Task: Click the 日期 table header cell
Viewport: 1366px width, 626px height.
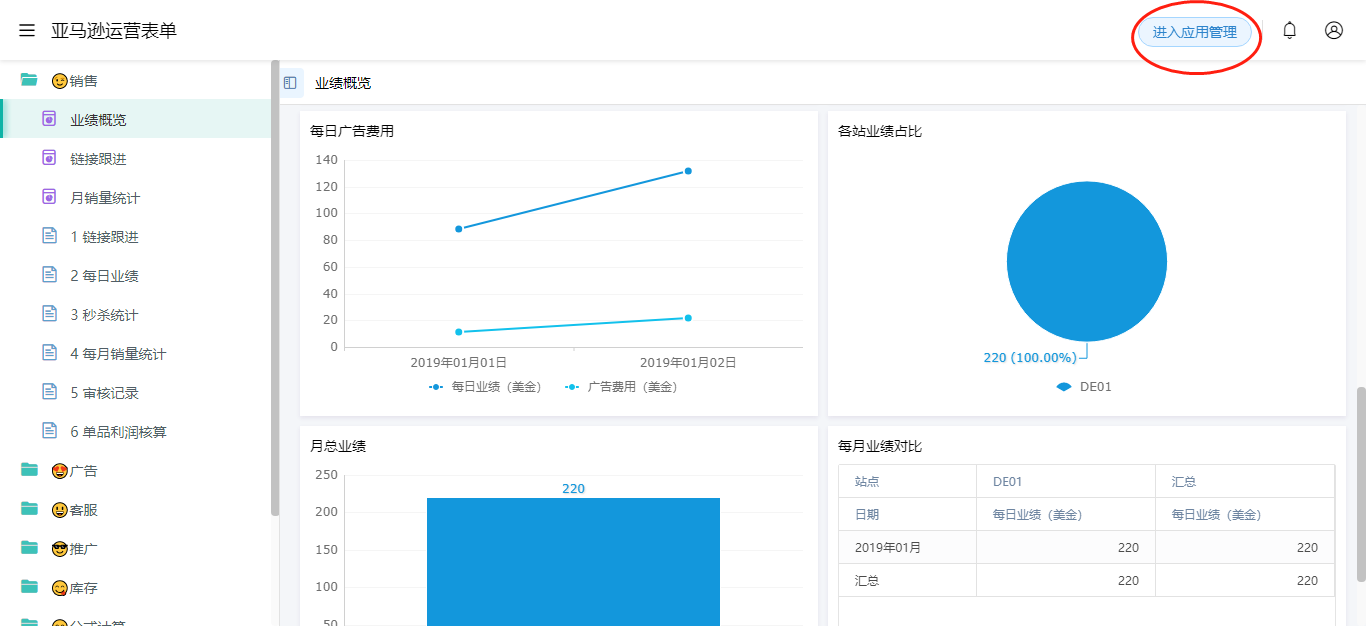Action: [x=908, y=514]
